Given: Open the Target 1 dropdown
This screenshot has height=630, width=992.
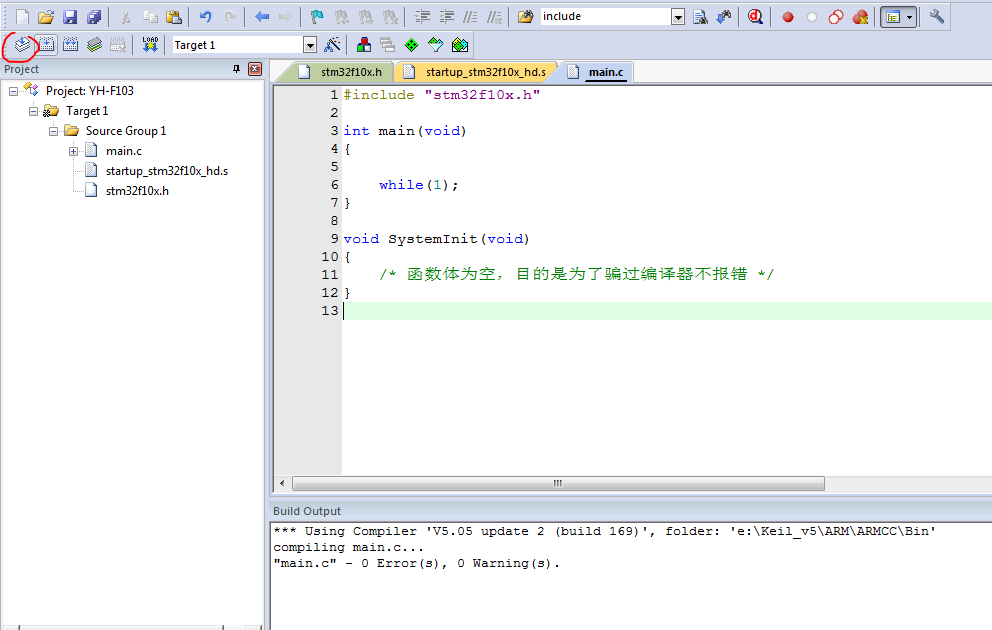Looking at the screenshot, I should pos(309,45).
